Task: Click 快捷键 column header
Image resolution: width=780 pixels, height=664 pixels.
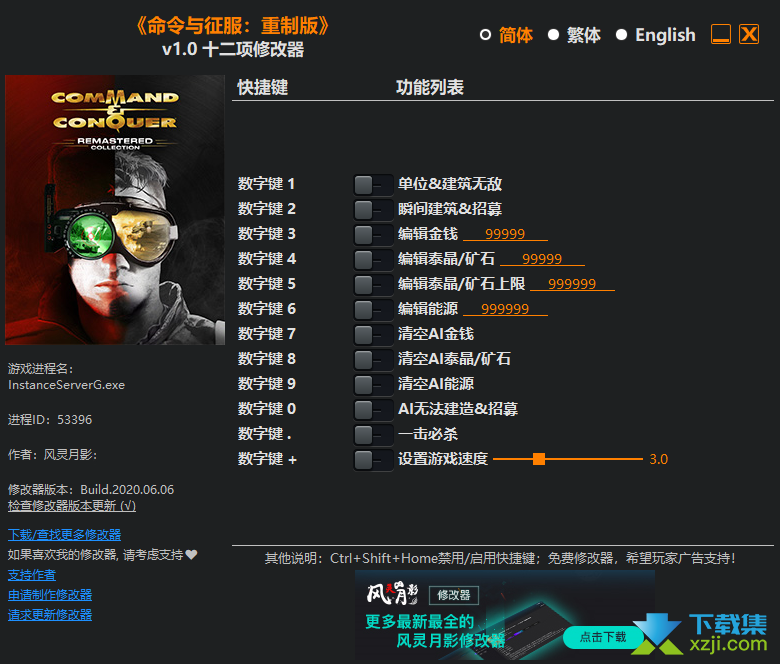Action: click(263, 88)
